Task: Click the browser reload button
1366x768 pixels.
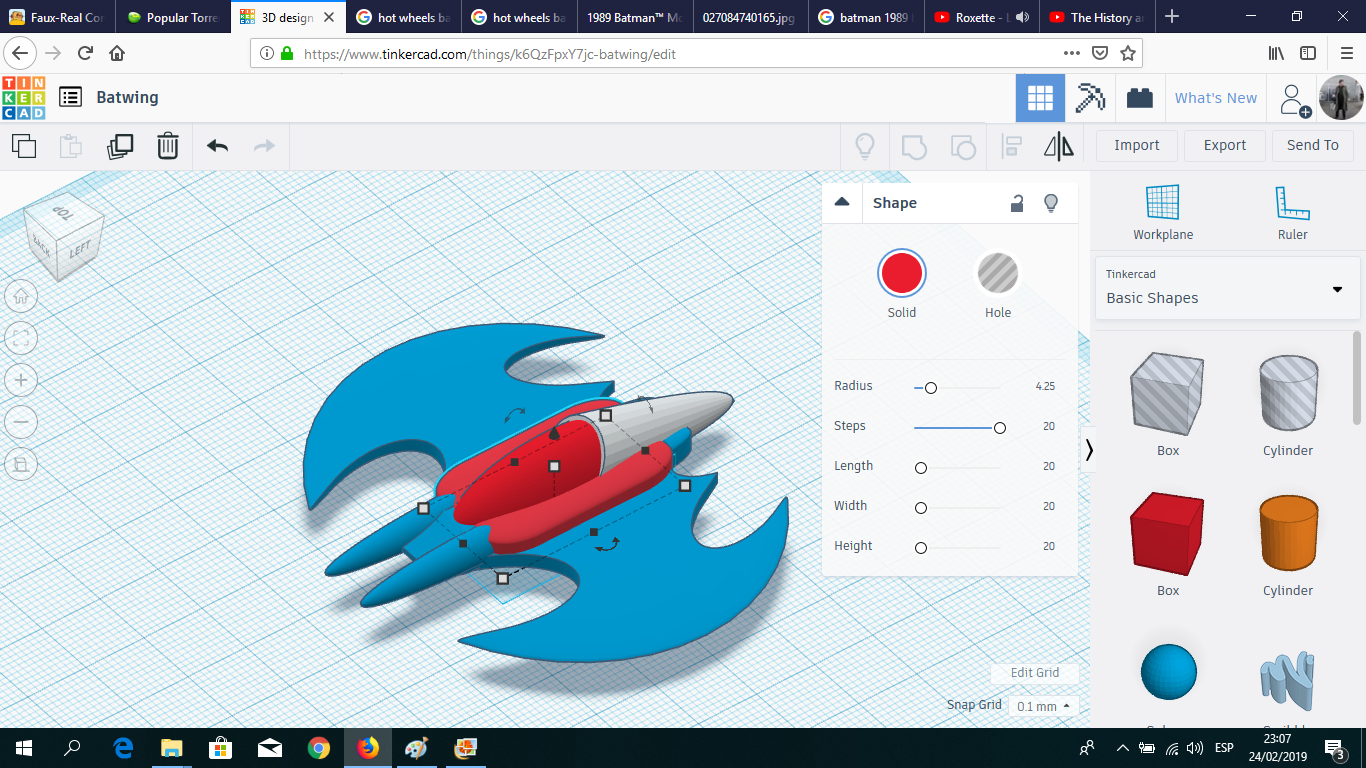Action: 85,53
